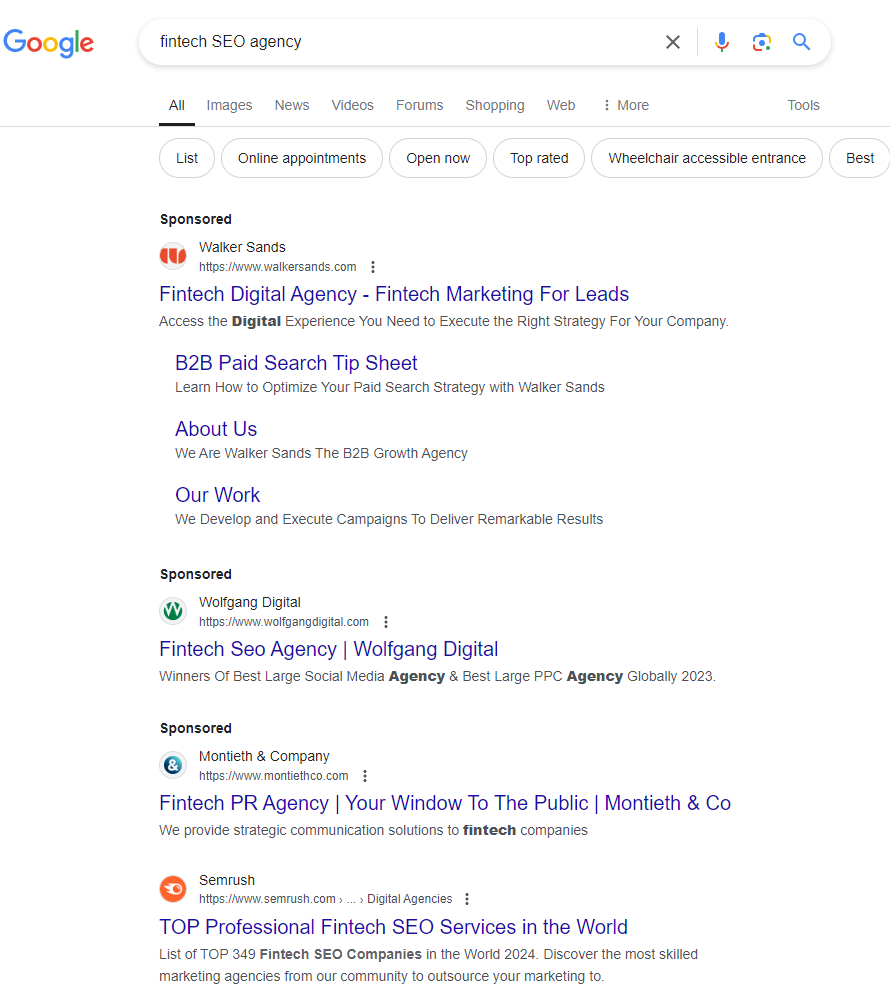Open Google Lens image search
890x998 pixels.
point(761,42)
